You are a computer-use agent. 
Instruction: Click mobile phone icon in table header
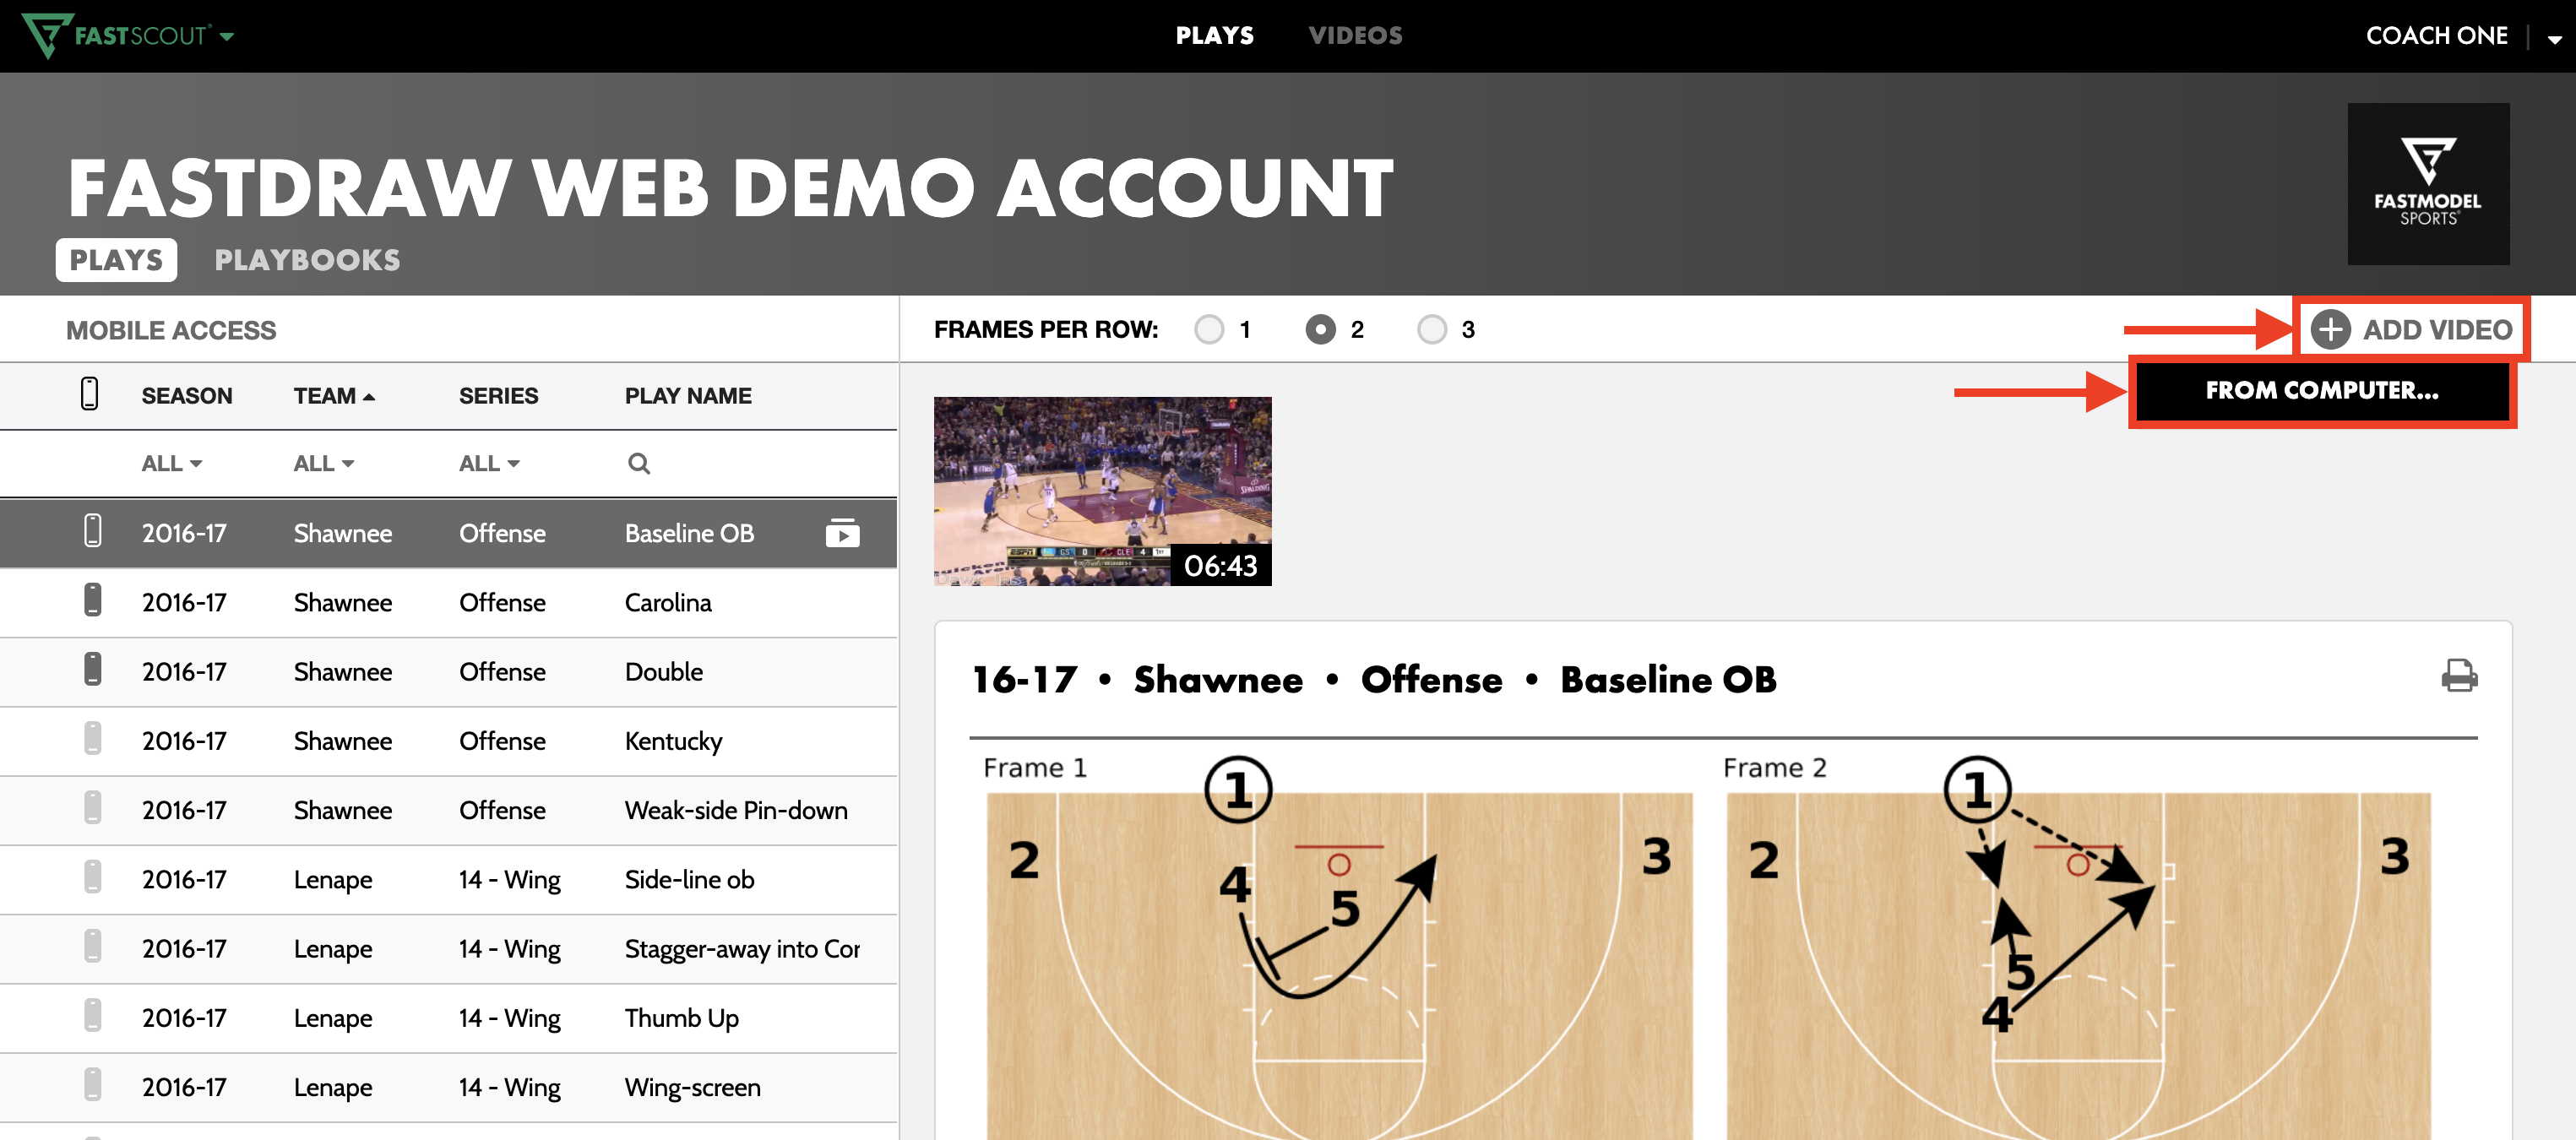point(89,394)
